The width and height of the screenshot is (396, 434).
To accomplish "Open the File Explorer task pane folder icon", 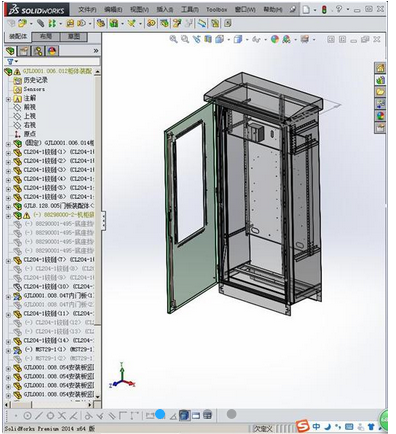I will [380, 92].
